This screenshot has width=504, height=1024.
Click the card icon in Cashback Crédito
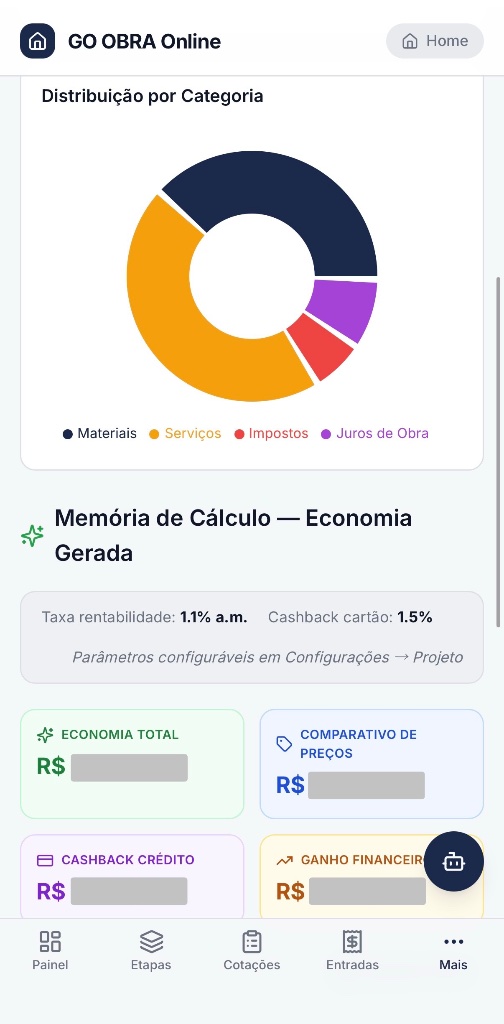click(45, 860)
